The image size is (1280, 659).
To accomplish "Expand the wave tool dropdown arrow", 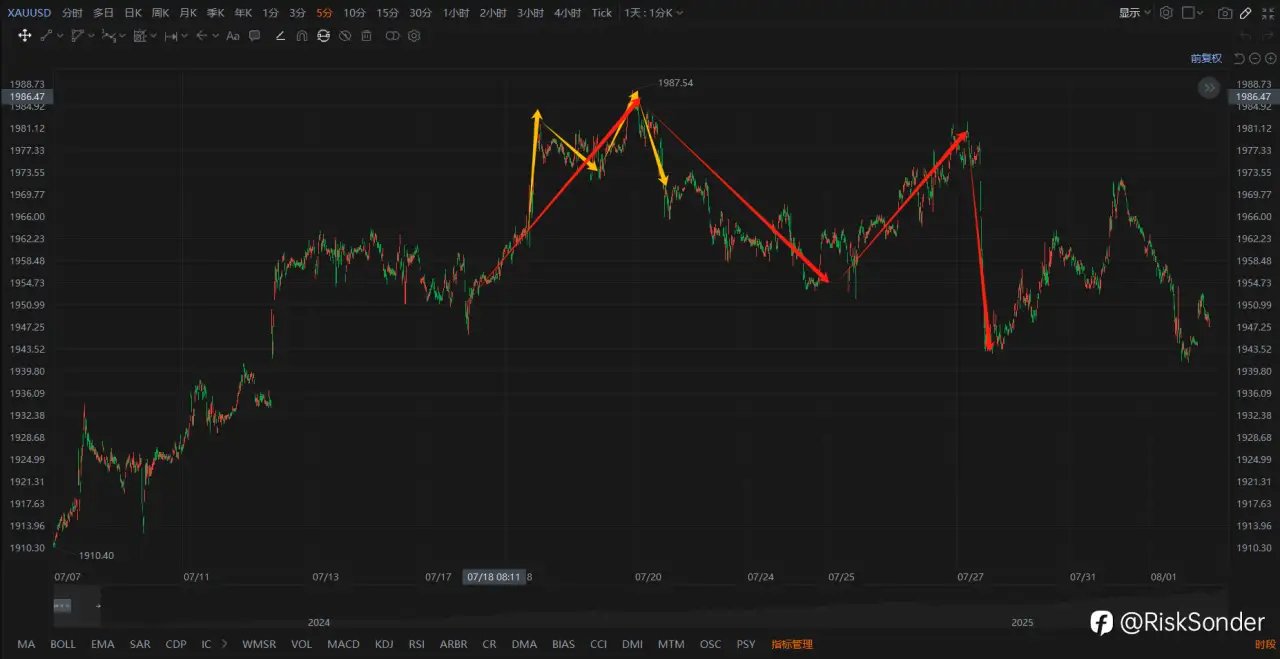I will [x=122, y=35].
